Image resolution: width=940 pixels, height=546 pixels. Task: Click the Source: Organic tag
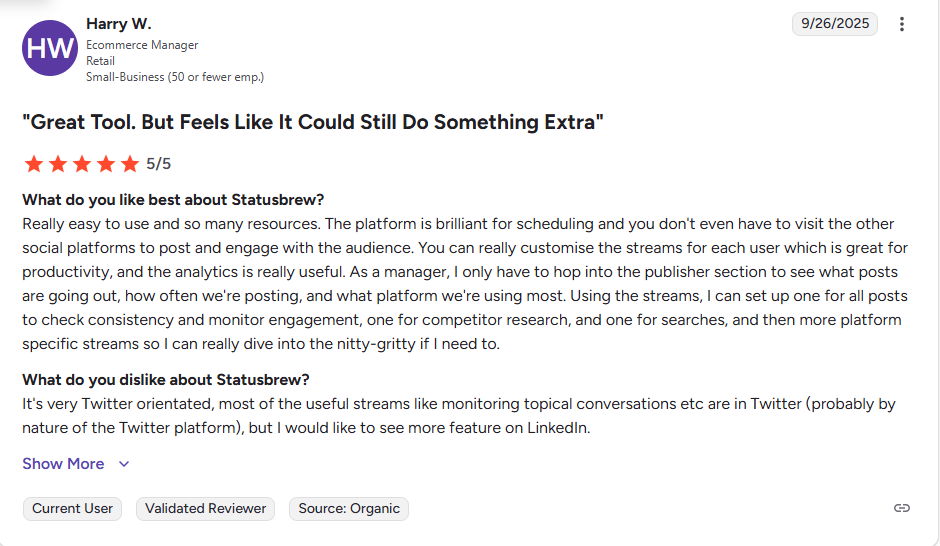[349, 508]
